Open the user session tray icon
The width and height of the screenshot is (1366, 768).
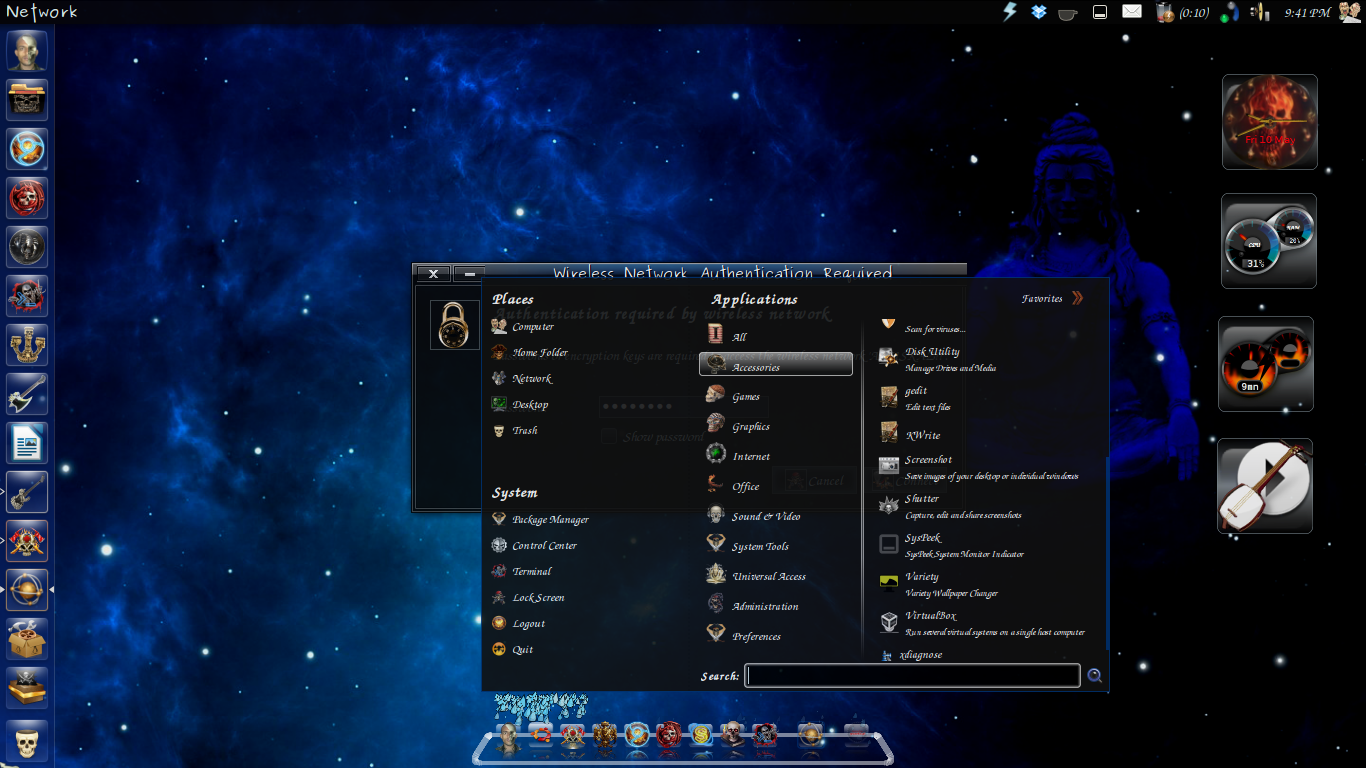coord(1349,12)
